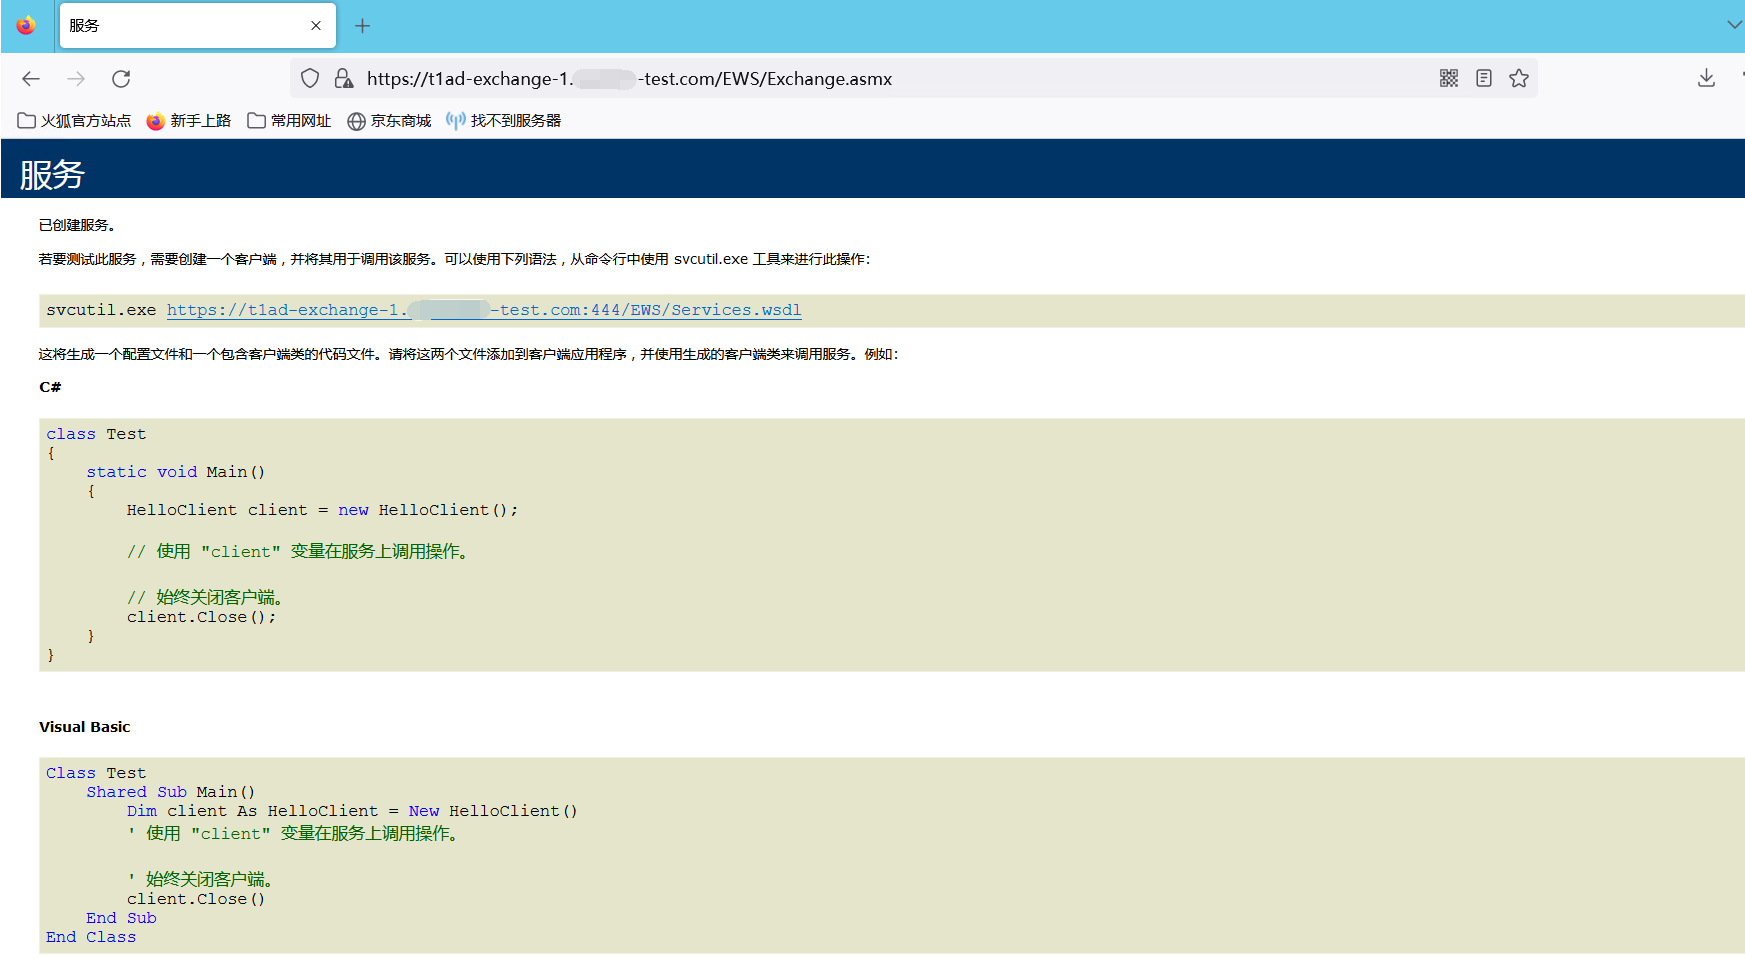Viewport: 1745px width, 975px height.
Task: Click the QR code icon in the address bar
Action: point(1448,78)
